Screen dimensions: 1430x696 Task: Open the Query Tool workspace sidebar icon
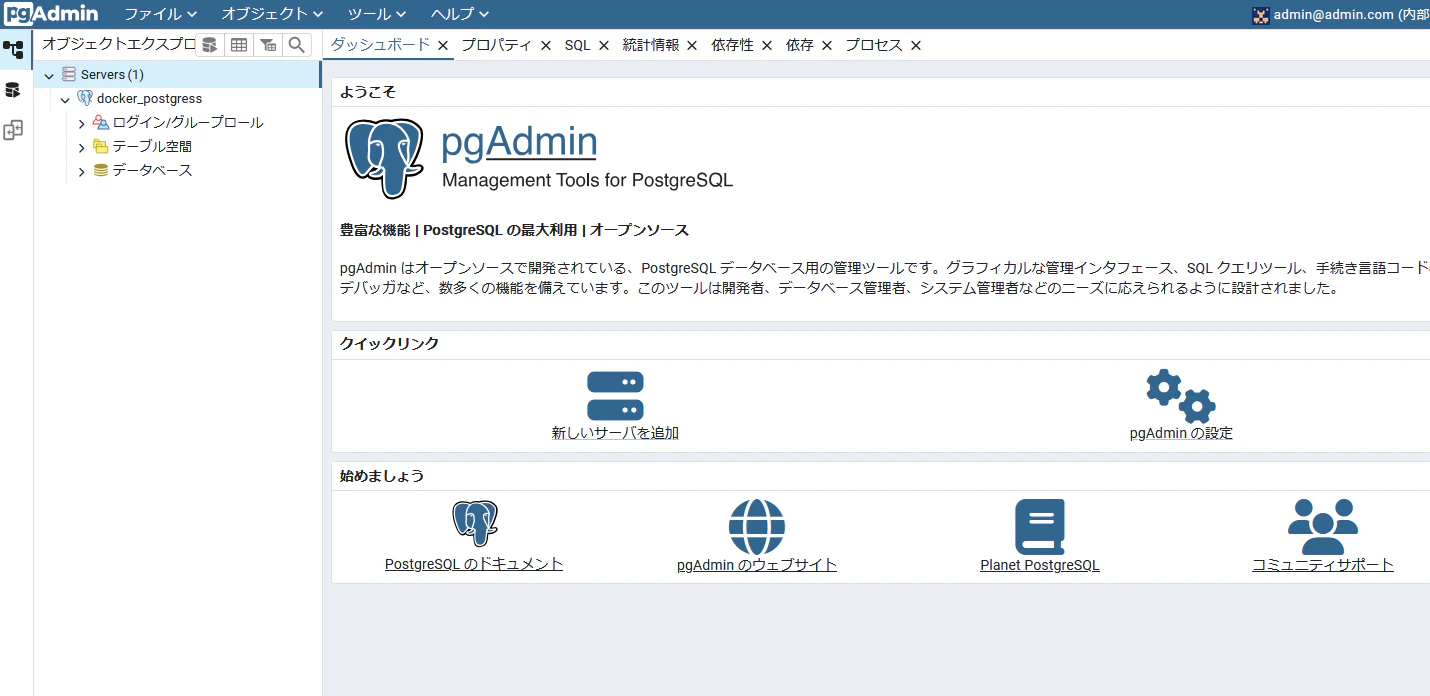coord(13,90)
